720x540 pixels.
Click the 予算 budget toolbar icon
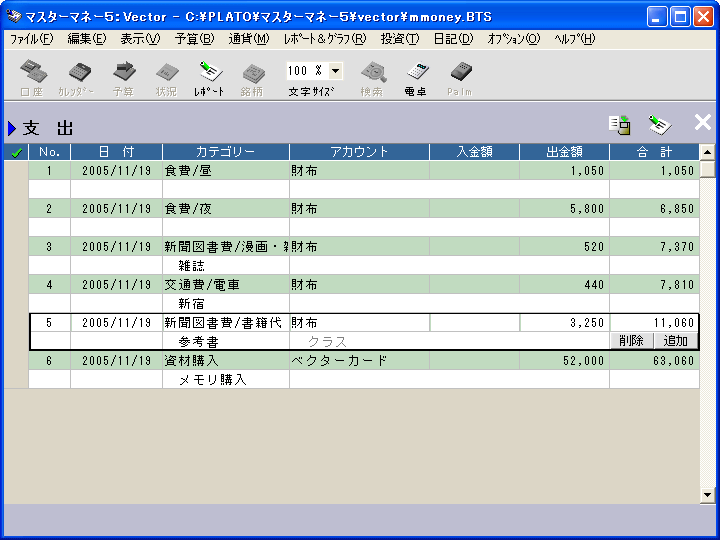click(x=124, y=77)
